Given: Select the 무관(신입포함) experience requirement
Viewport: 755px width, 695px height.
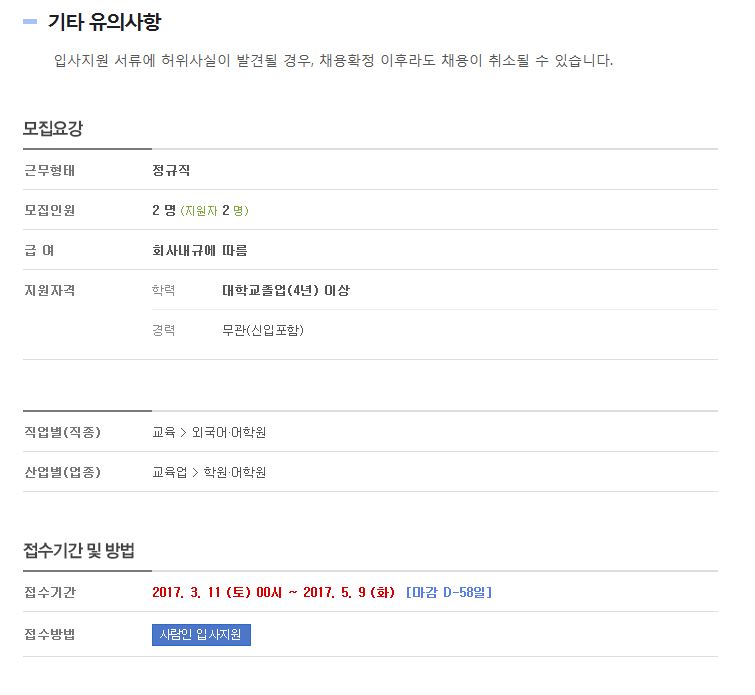Looking at the screenshot, I should (x=263, y=330).
